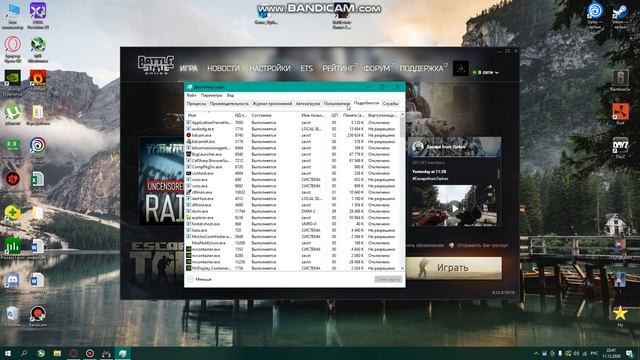Sort by the ЦП column header

334,116
